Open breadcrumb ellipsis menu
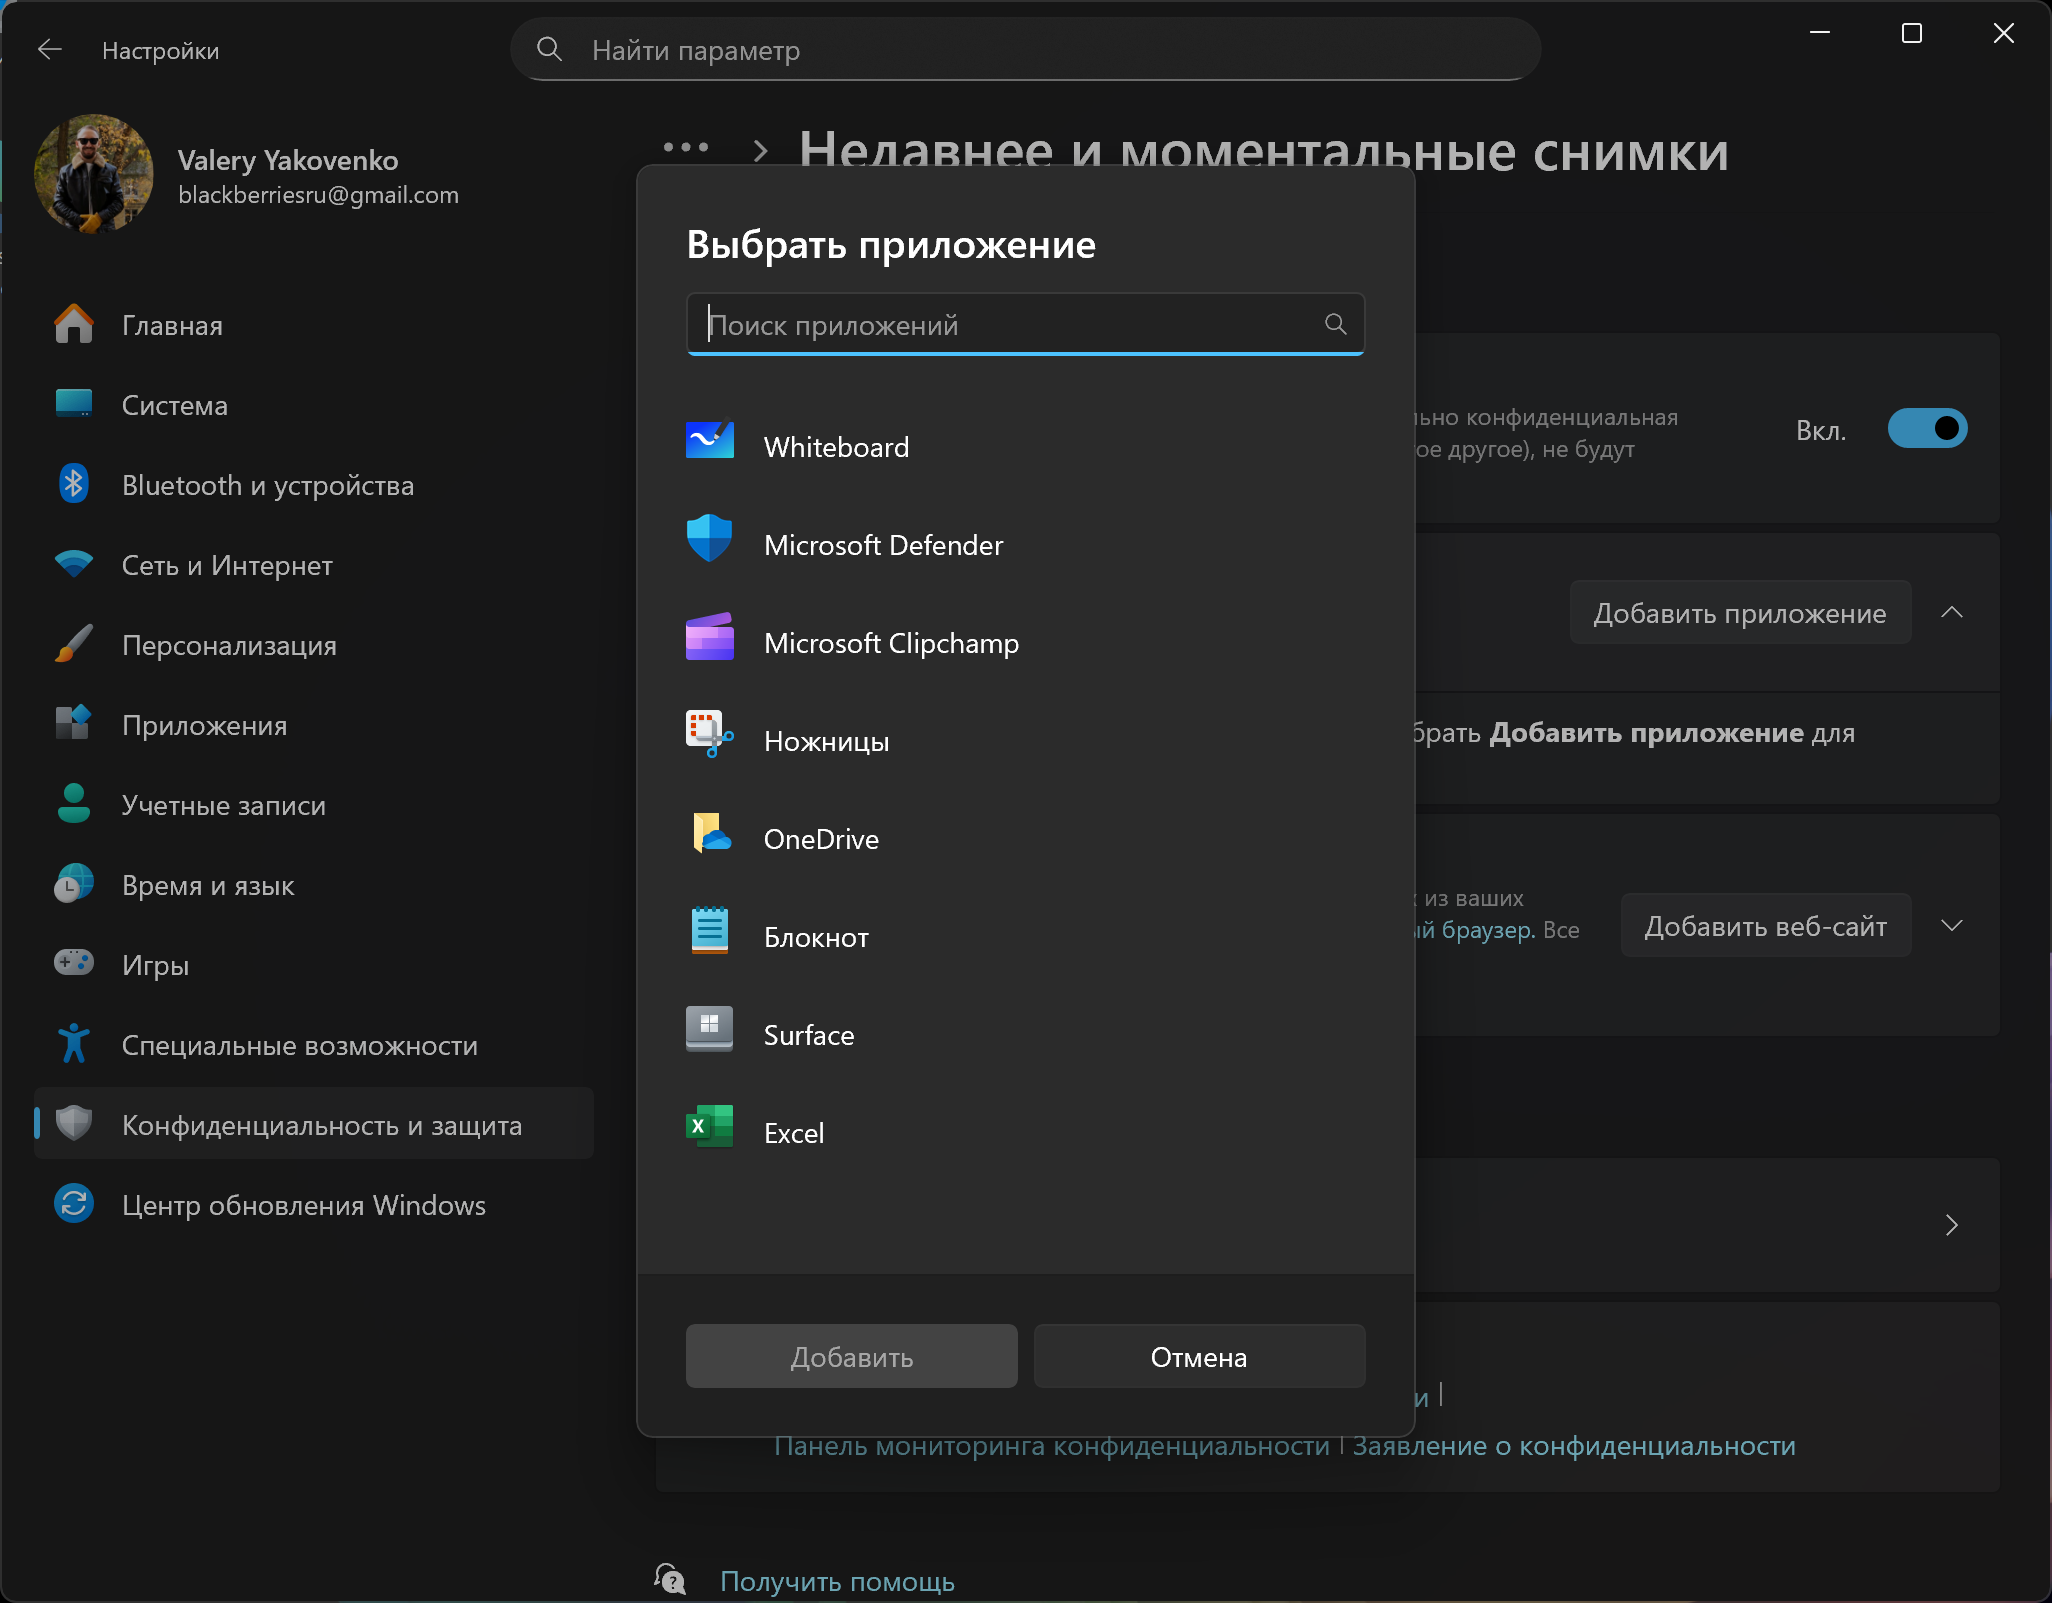 click(686, 148)
